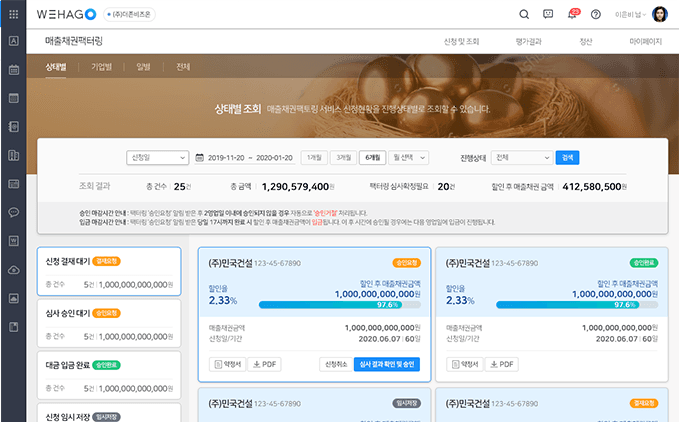680x422 pixels.
Task: Open the date range calendar icon
Action: coord(199,157)
